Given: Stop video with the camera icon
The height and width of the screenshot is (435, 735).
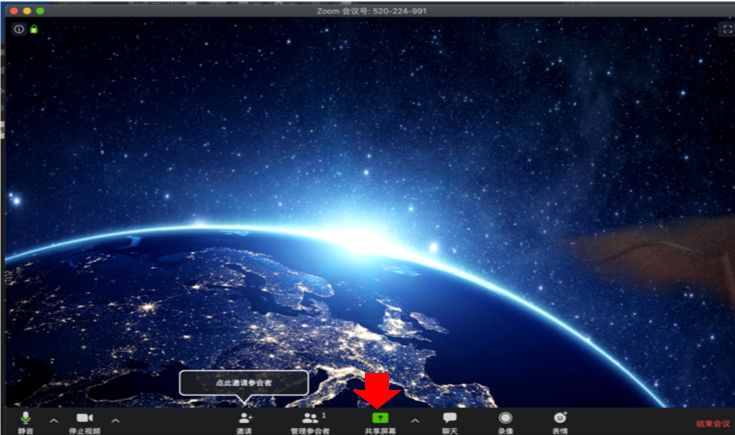Looking at the screenshot, I should tap(85, 422).
